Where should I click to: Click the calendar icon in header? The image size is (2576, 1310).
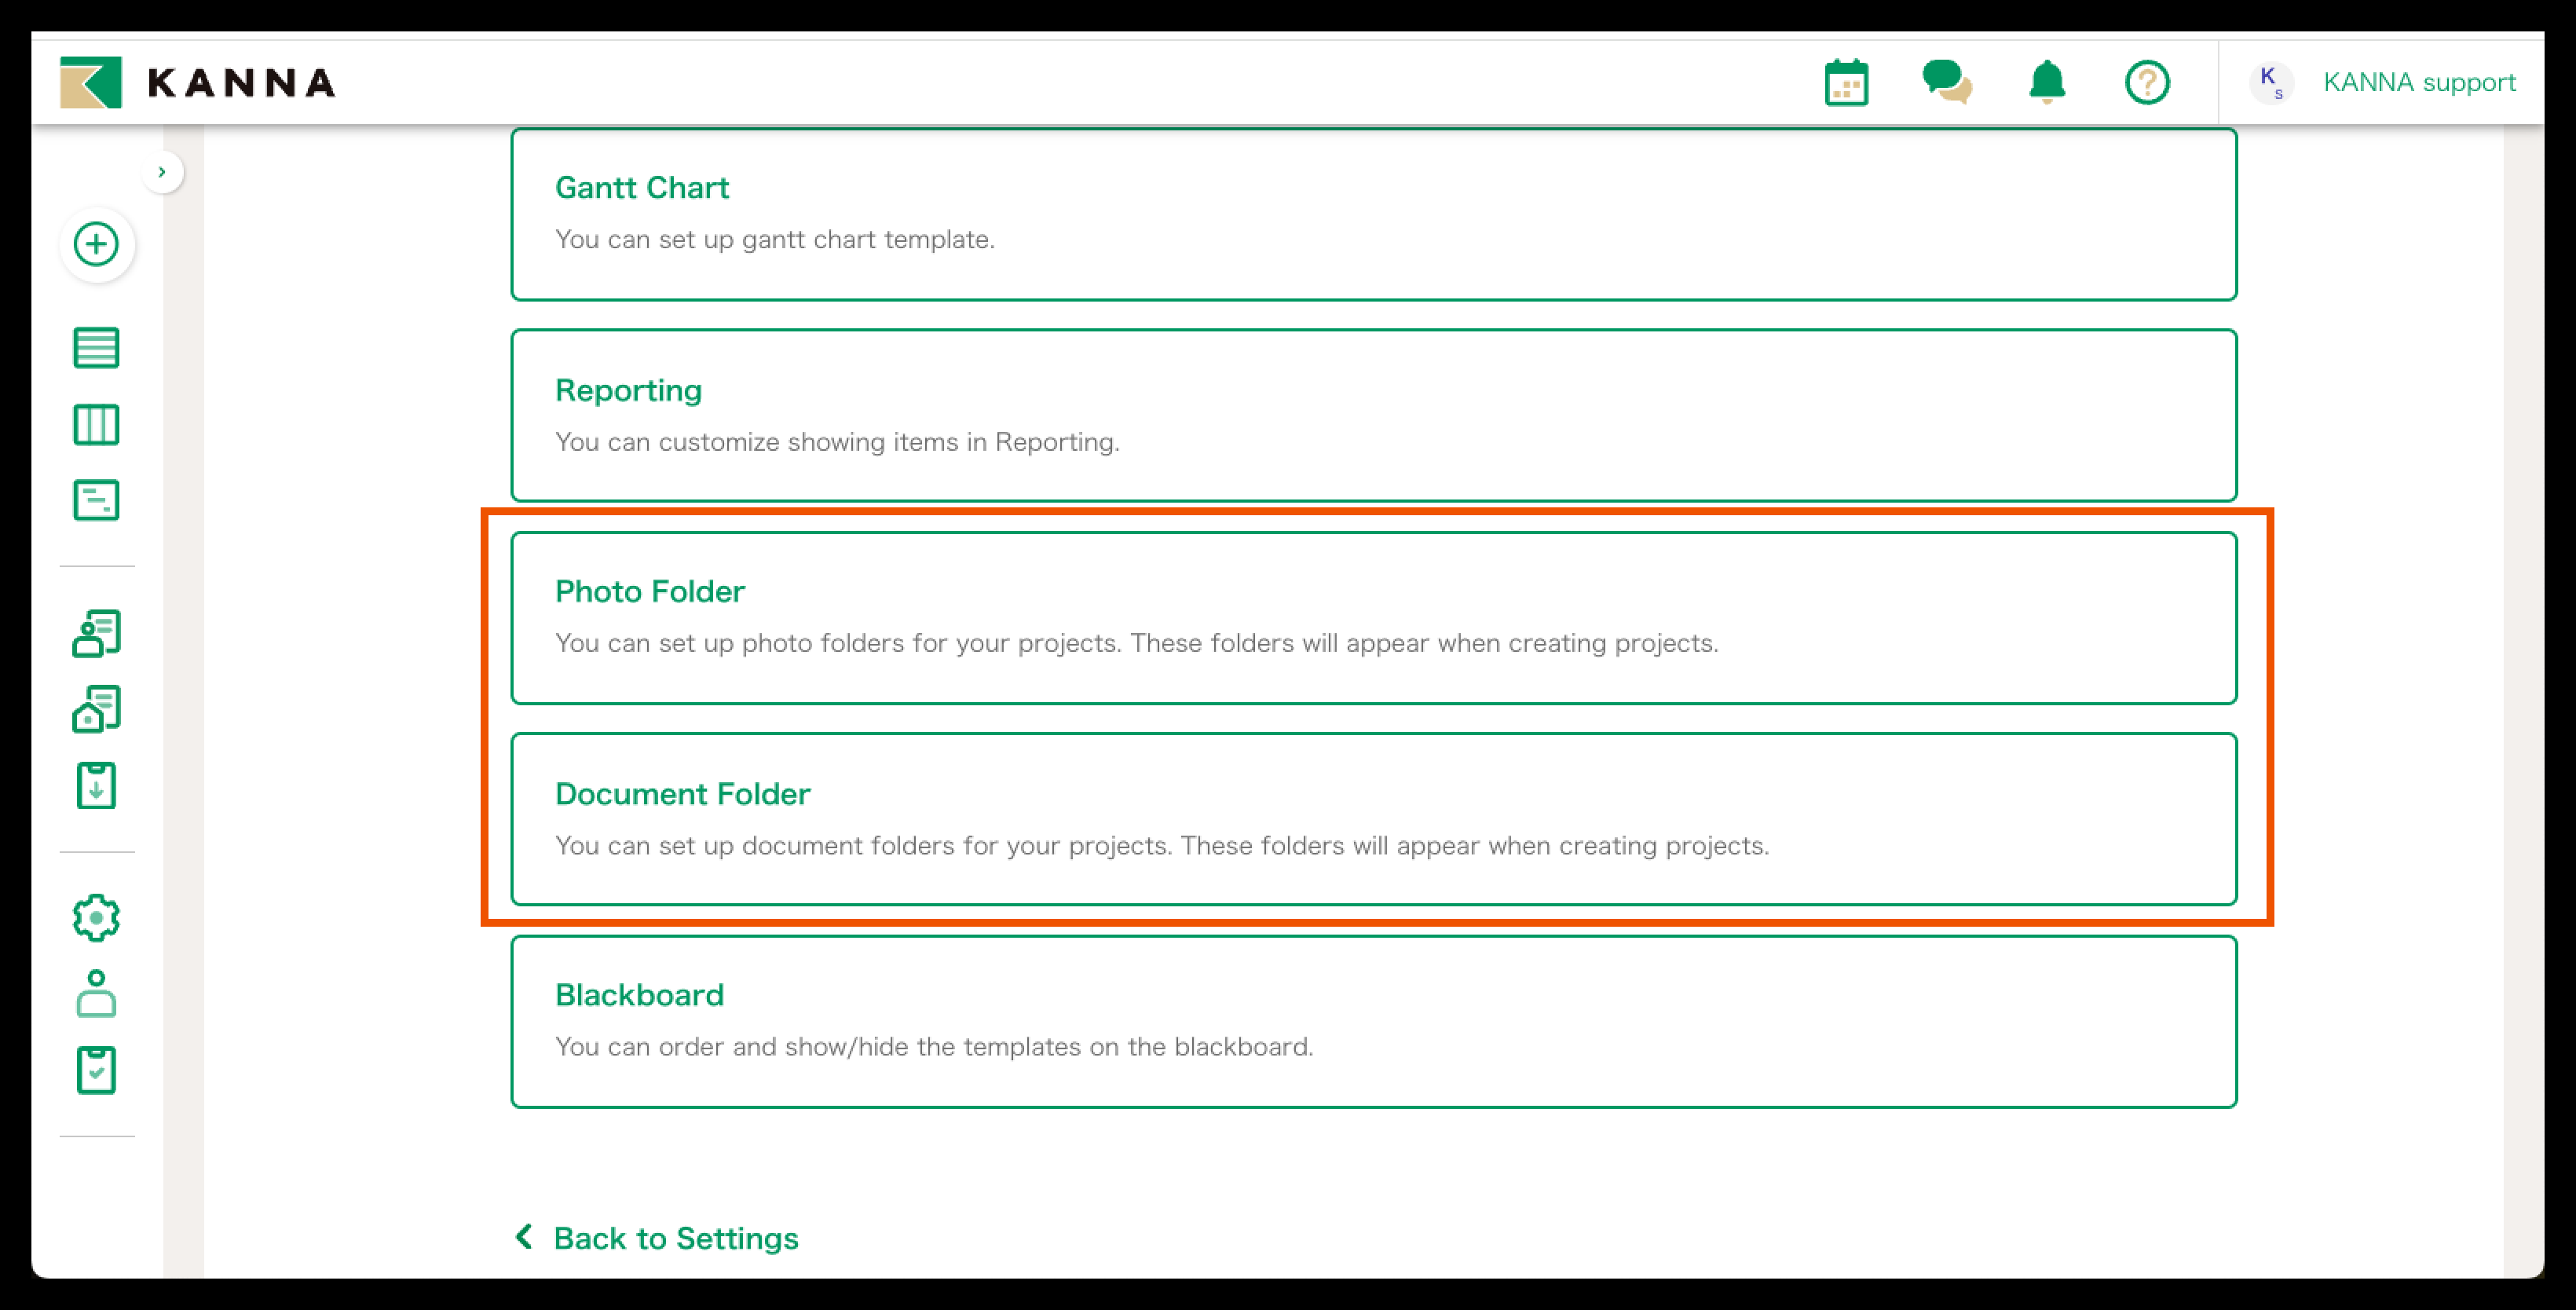pos(1846,82)
